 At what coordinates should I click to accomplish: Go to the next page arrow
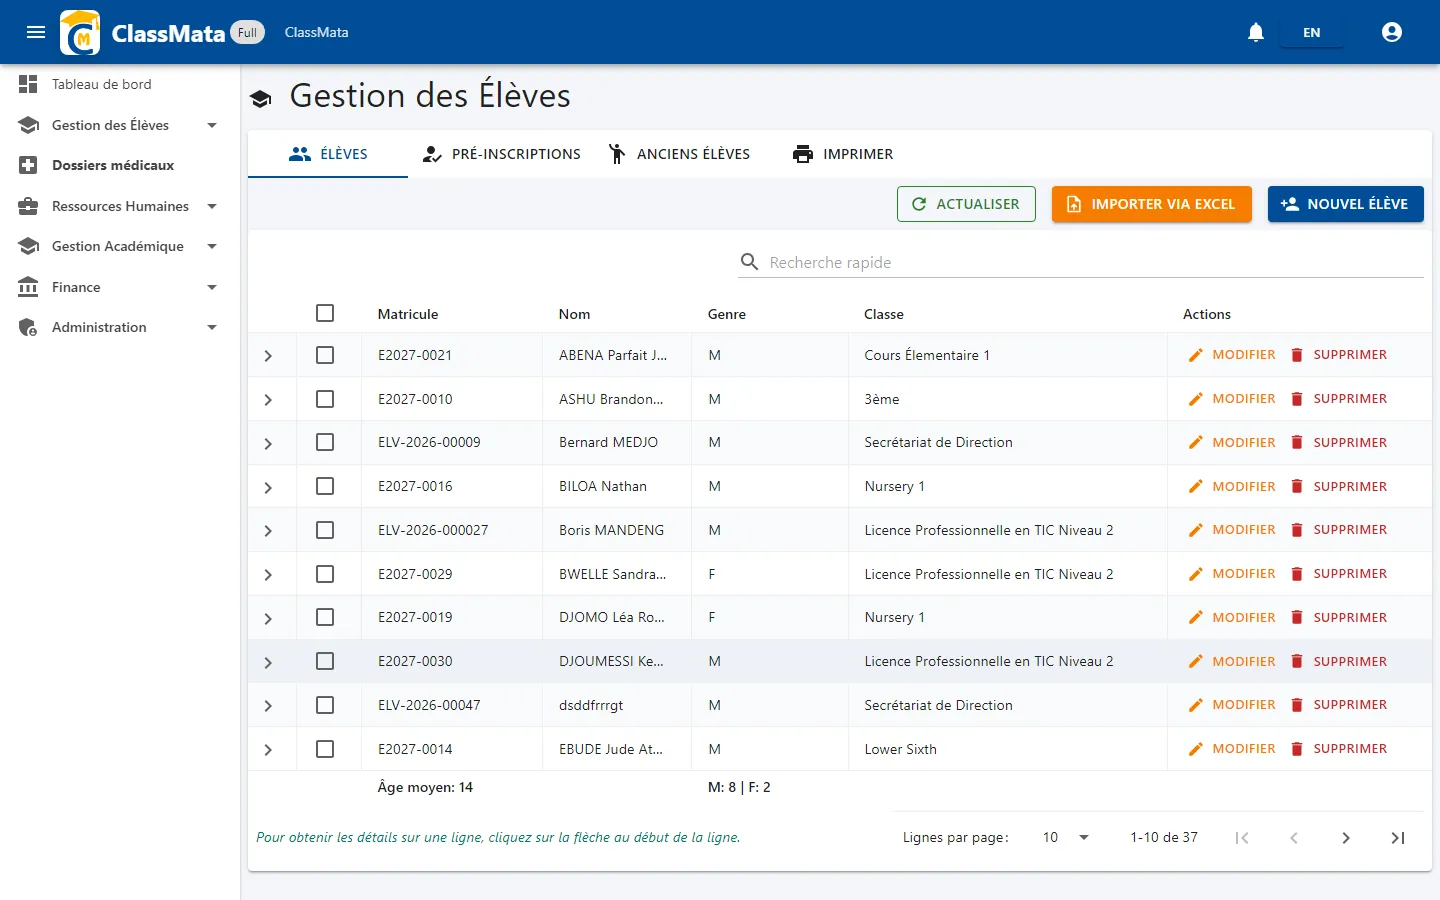coord(1346,838)
